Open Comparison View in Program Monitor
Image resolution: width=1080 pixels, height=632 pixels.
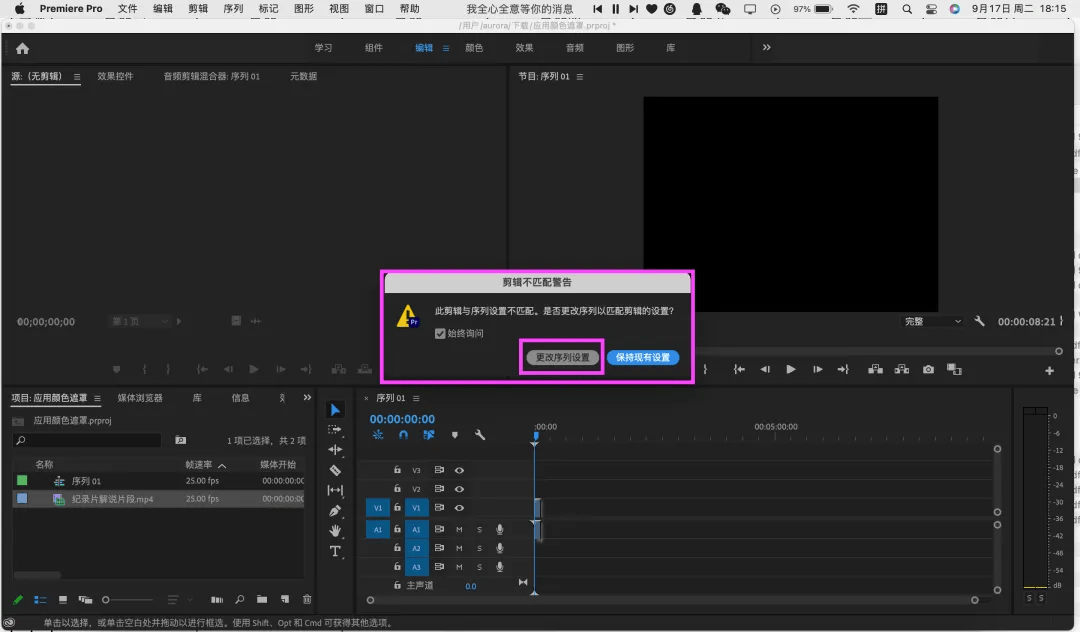pyautogui.click(x=954, y=370)
